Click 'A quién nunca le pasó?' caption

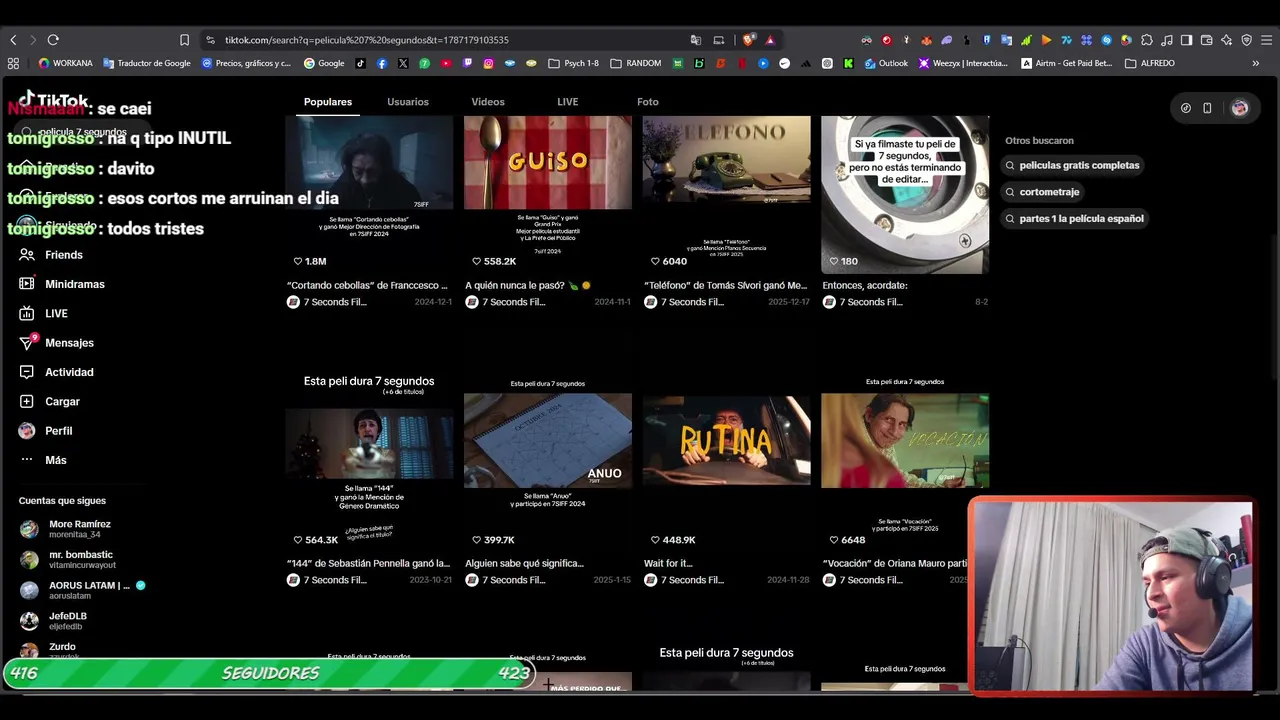tap(528, 285)
